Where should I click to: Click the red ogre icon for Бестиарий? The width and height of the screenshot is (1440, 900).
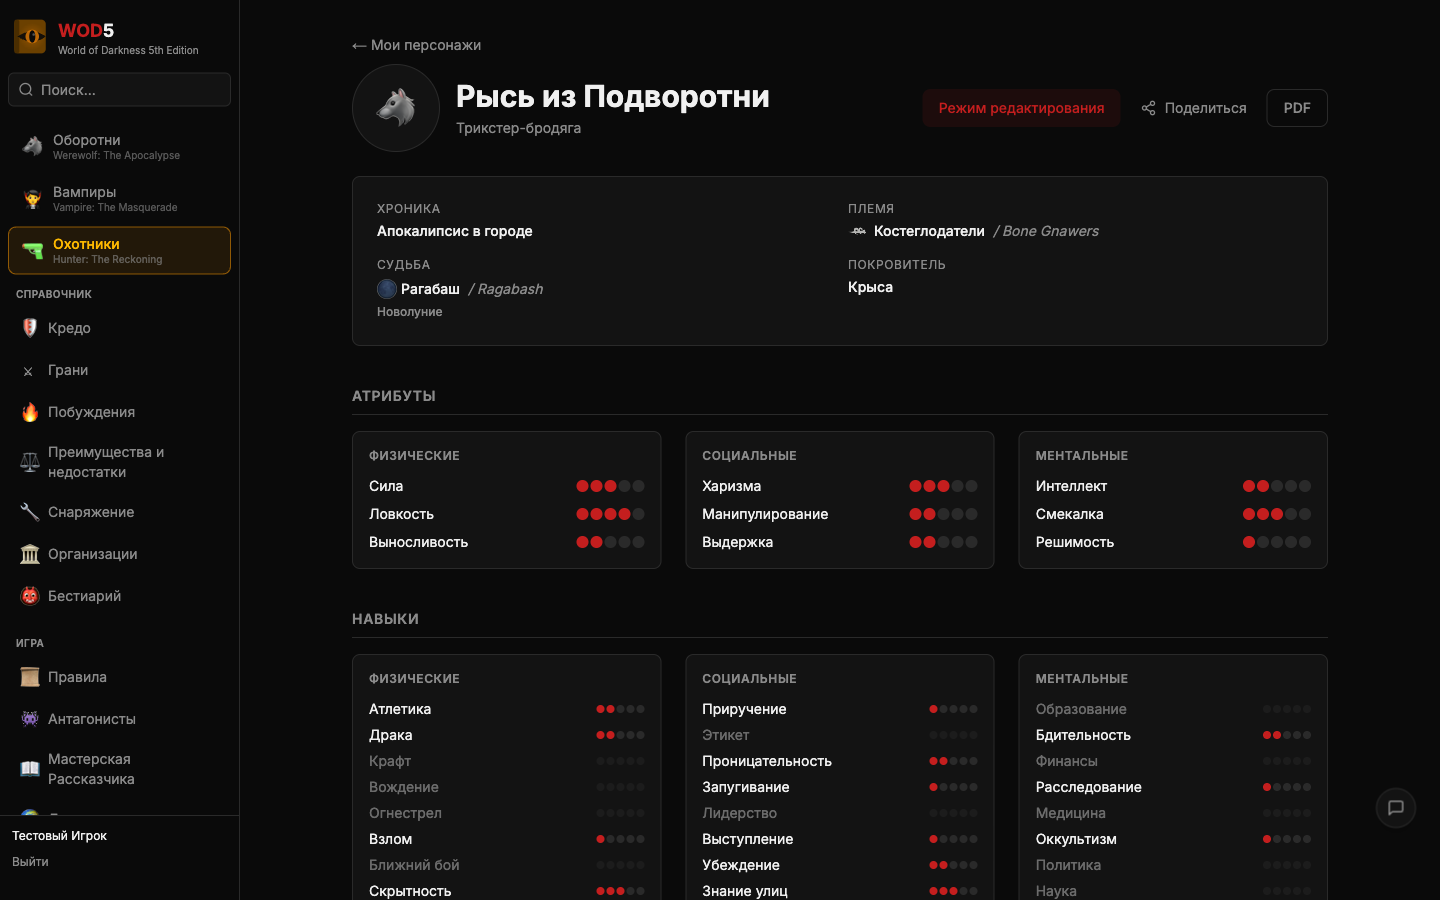point(30,596)
